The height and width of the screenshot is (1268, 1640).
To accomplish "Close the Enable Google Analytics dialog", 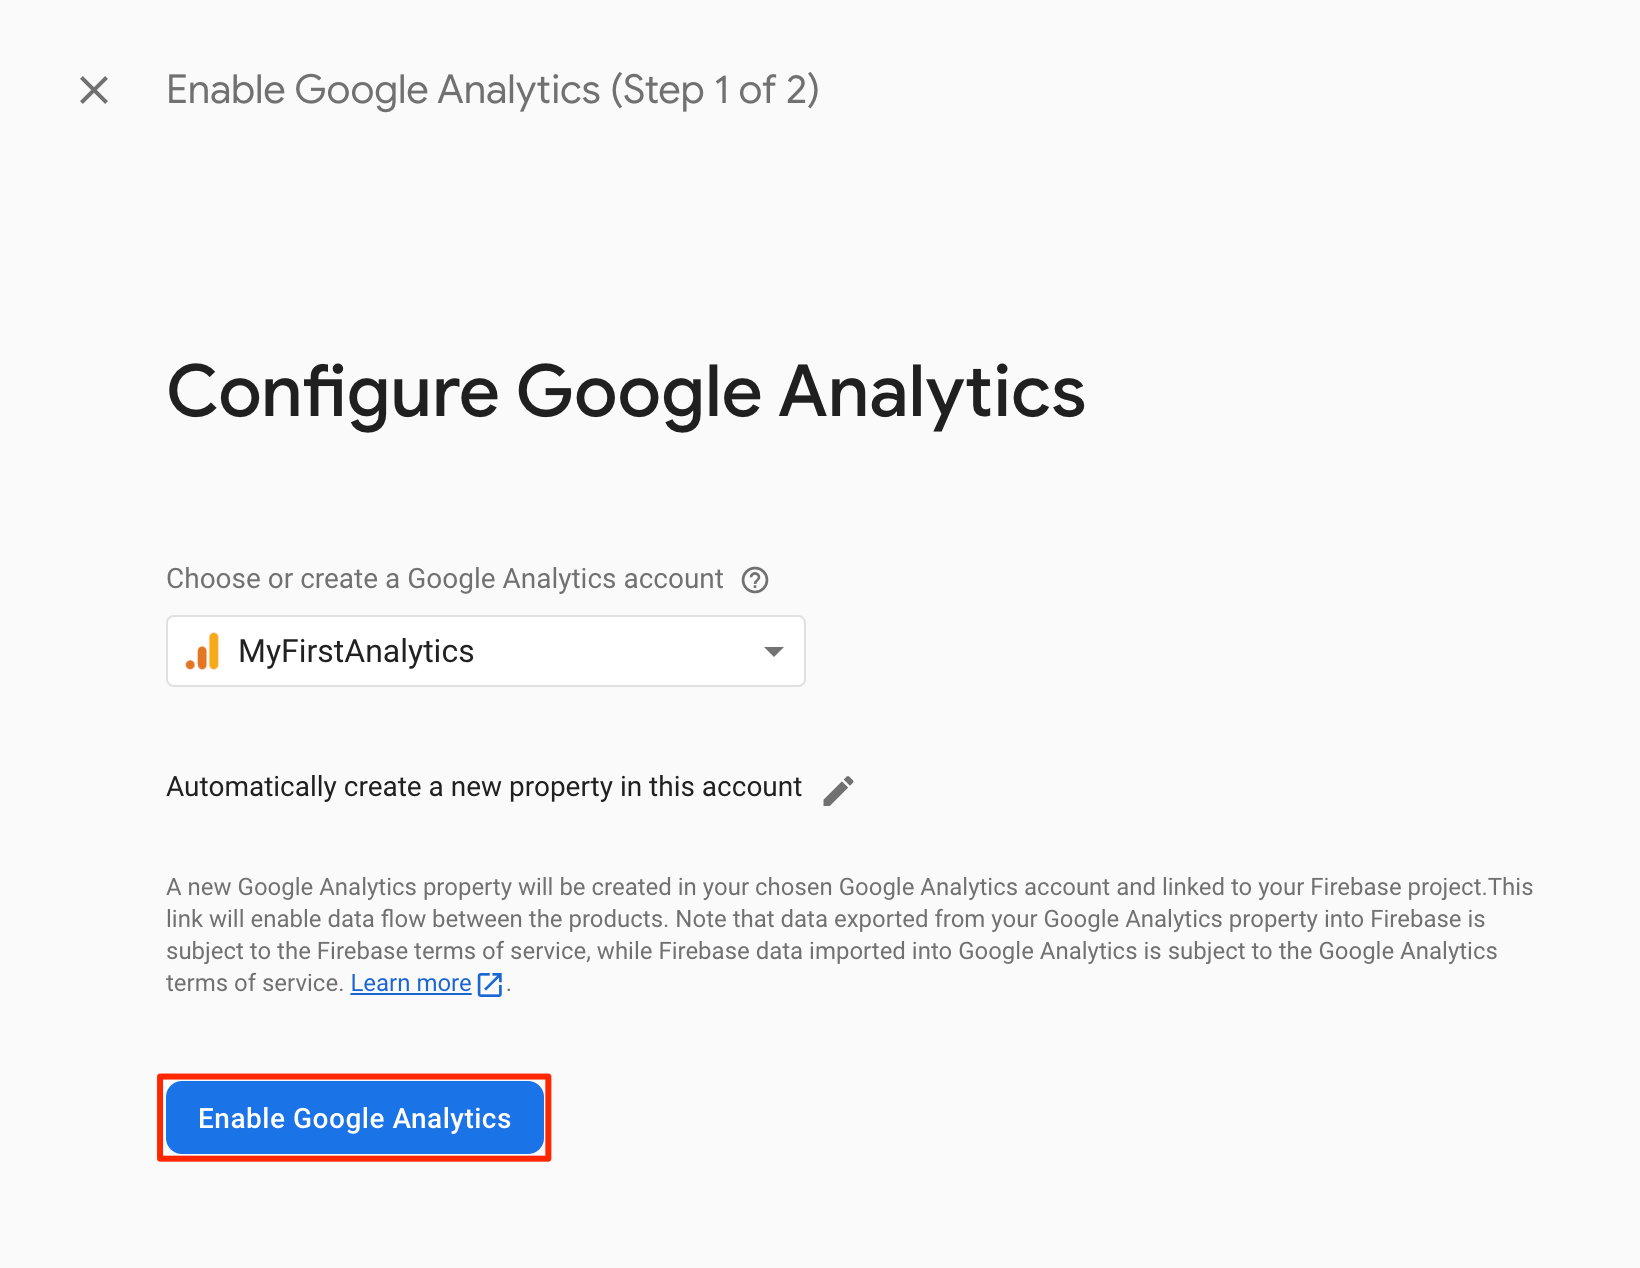I will (x=94, y=90).
